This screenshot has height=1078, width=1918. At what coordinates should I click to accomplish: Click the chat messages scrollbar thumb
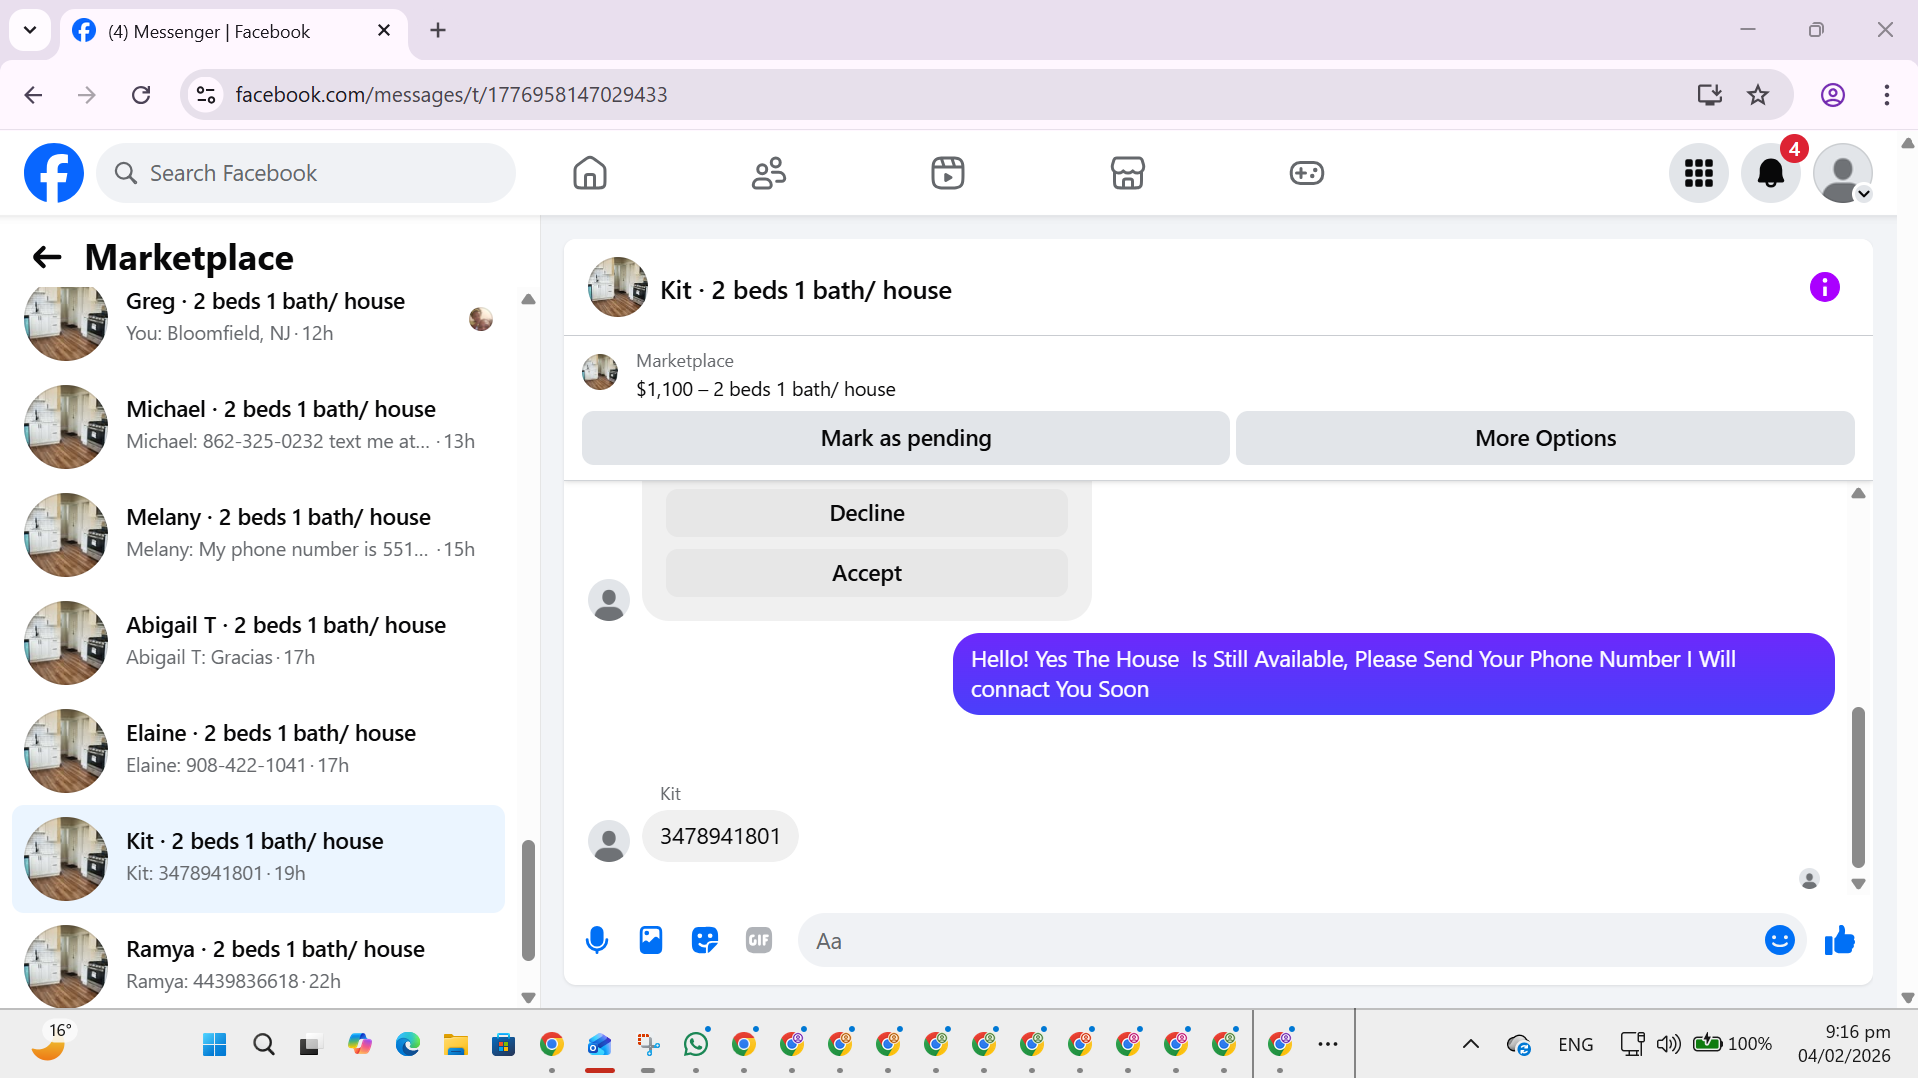[x=1858, y=787]
